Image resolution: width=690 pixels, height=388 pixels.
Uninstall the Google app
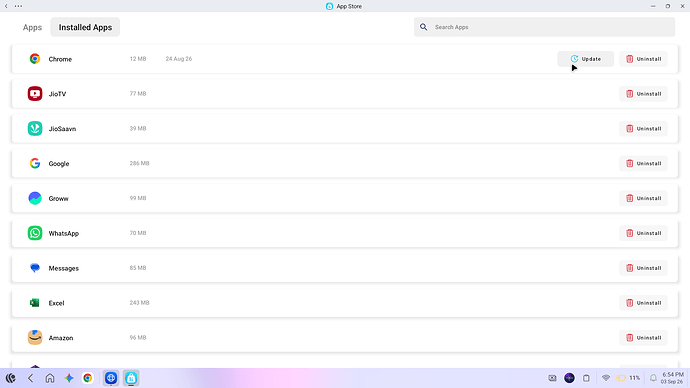click(643, 163)
